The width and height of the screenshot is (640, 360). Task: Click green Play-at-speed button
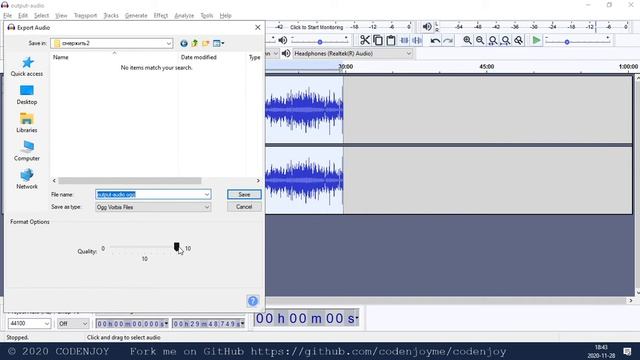pos(536,40)
